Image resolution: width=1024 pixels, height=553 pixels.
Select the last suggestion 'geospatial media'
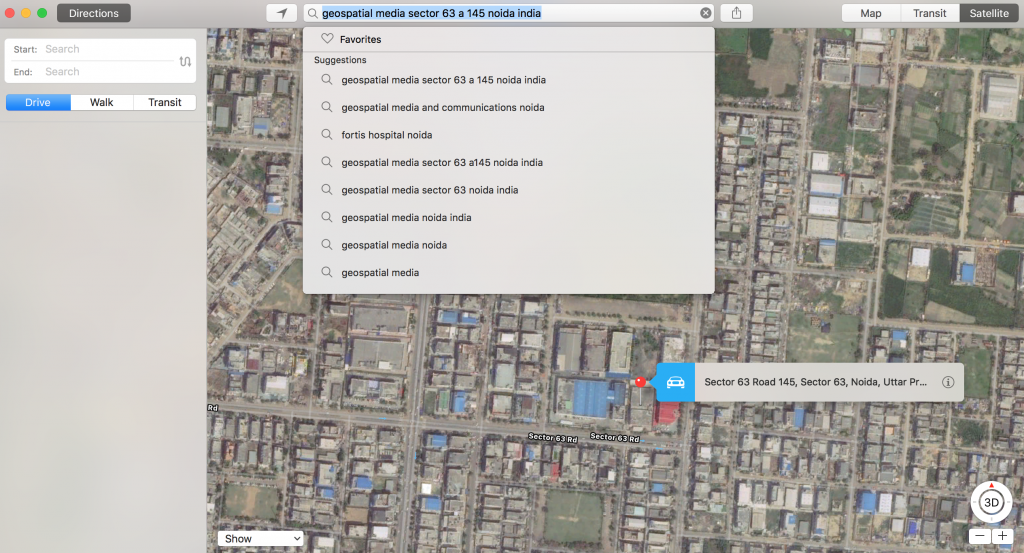pyautogui.click(x=508, y=272)
